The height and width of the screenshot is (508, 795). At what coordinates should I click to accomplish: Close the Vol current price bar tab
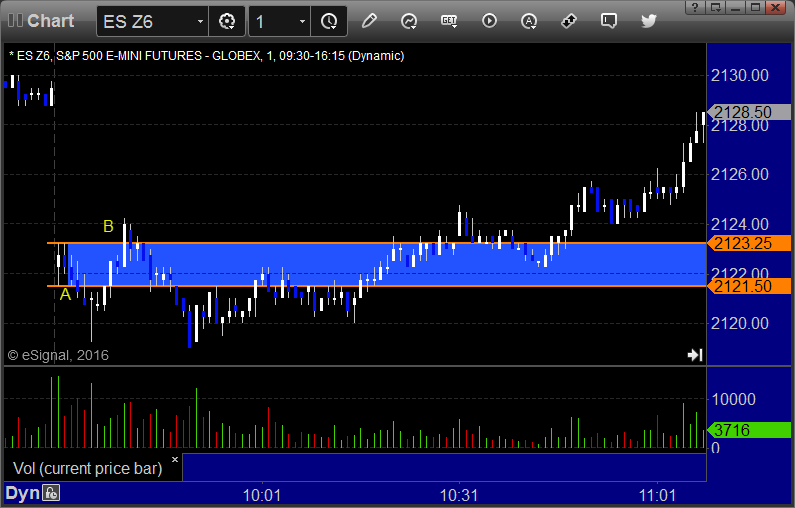[175, 460]
